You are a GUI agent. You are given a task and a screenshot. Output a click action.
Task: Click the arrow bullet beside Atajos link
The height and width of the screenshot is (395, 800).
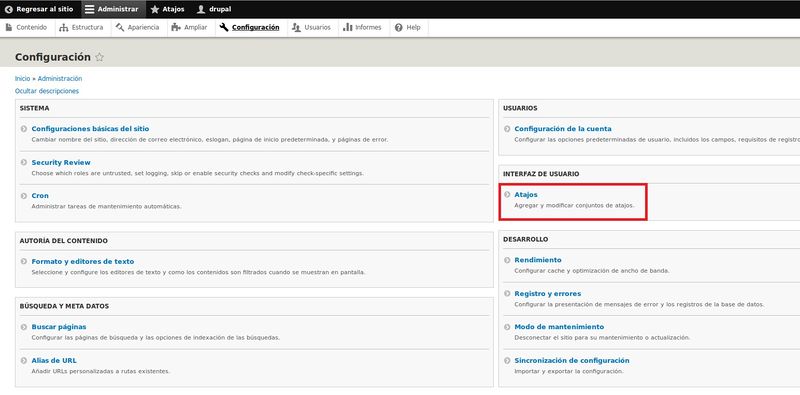[507, 194]
